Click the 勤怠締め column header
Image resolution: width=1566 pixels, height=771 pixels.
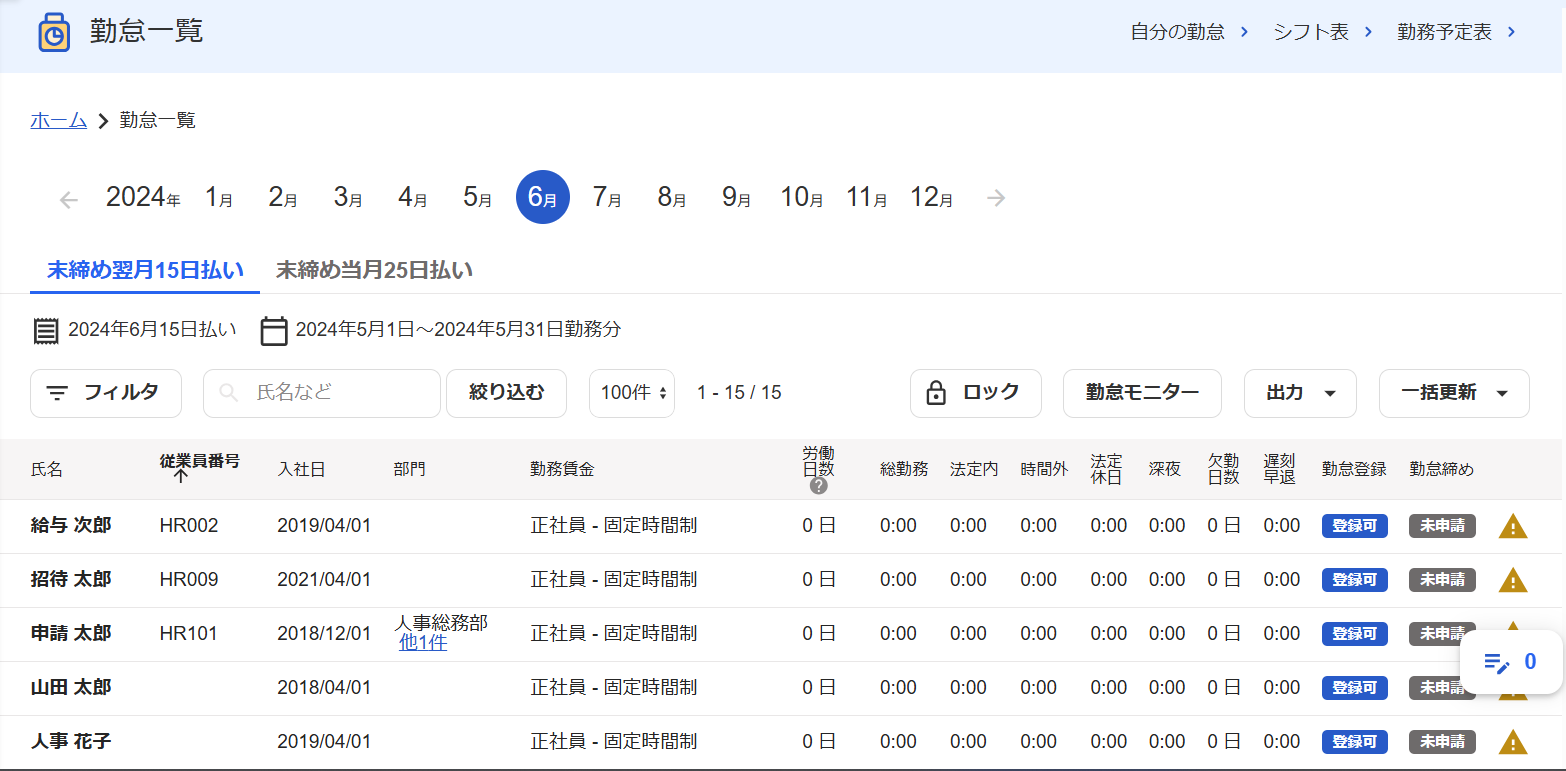1442,469
